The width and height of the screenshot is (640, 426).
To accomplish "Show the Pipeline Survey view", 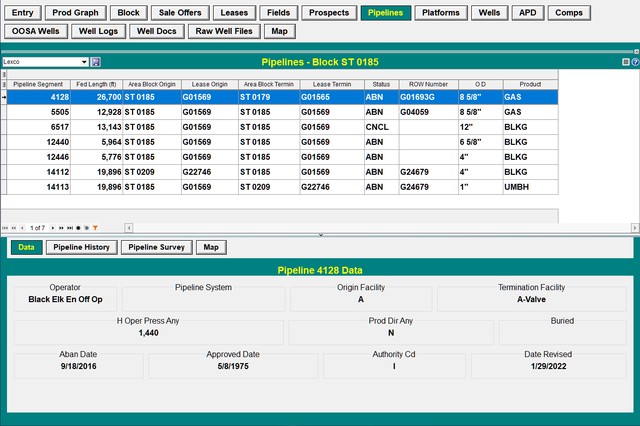I will coord(156,247).
